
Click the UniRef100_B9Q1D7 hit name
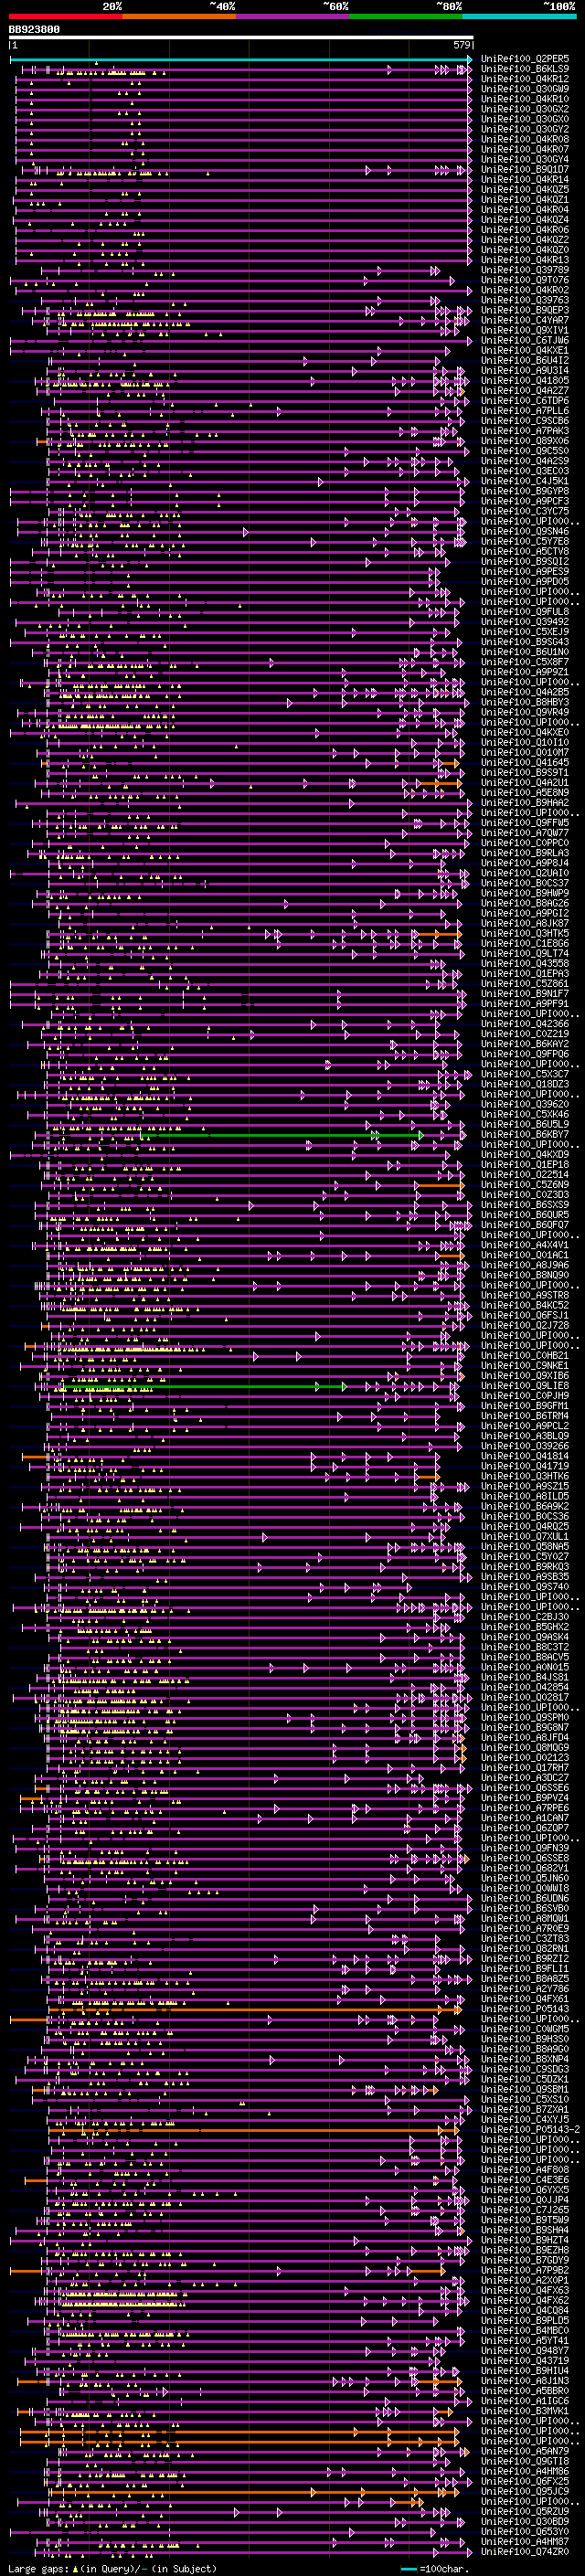[525, 169]
